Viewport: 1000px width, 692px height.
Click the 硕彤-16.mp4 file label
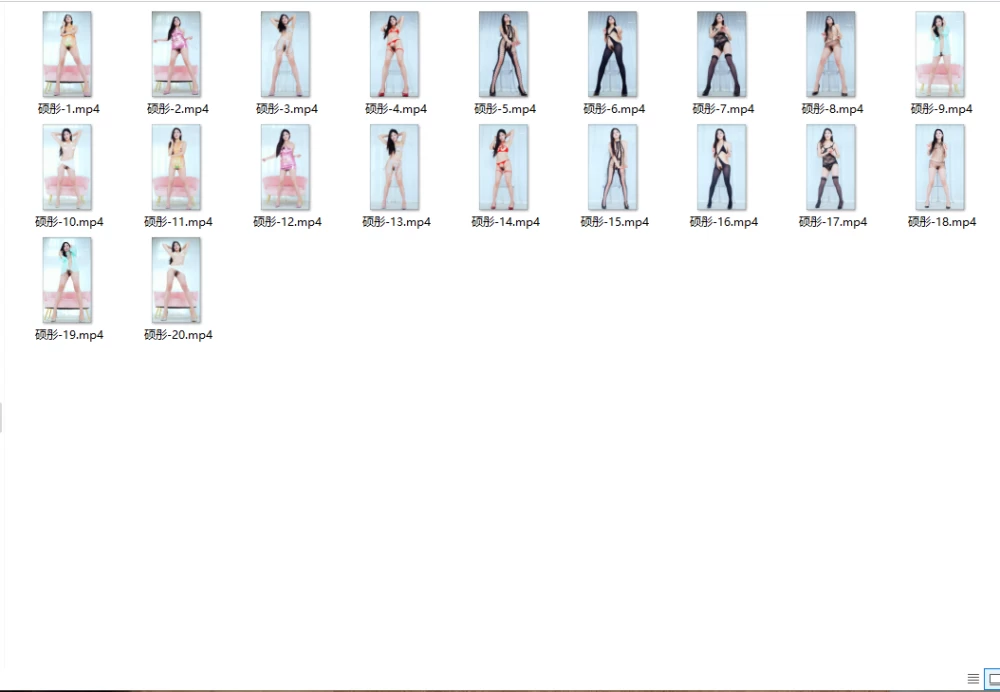(724, 222)
